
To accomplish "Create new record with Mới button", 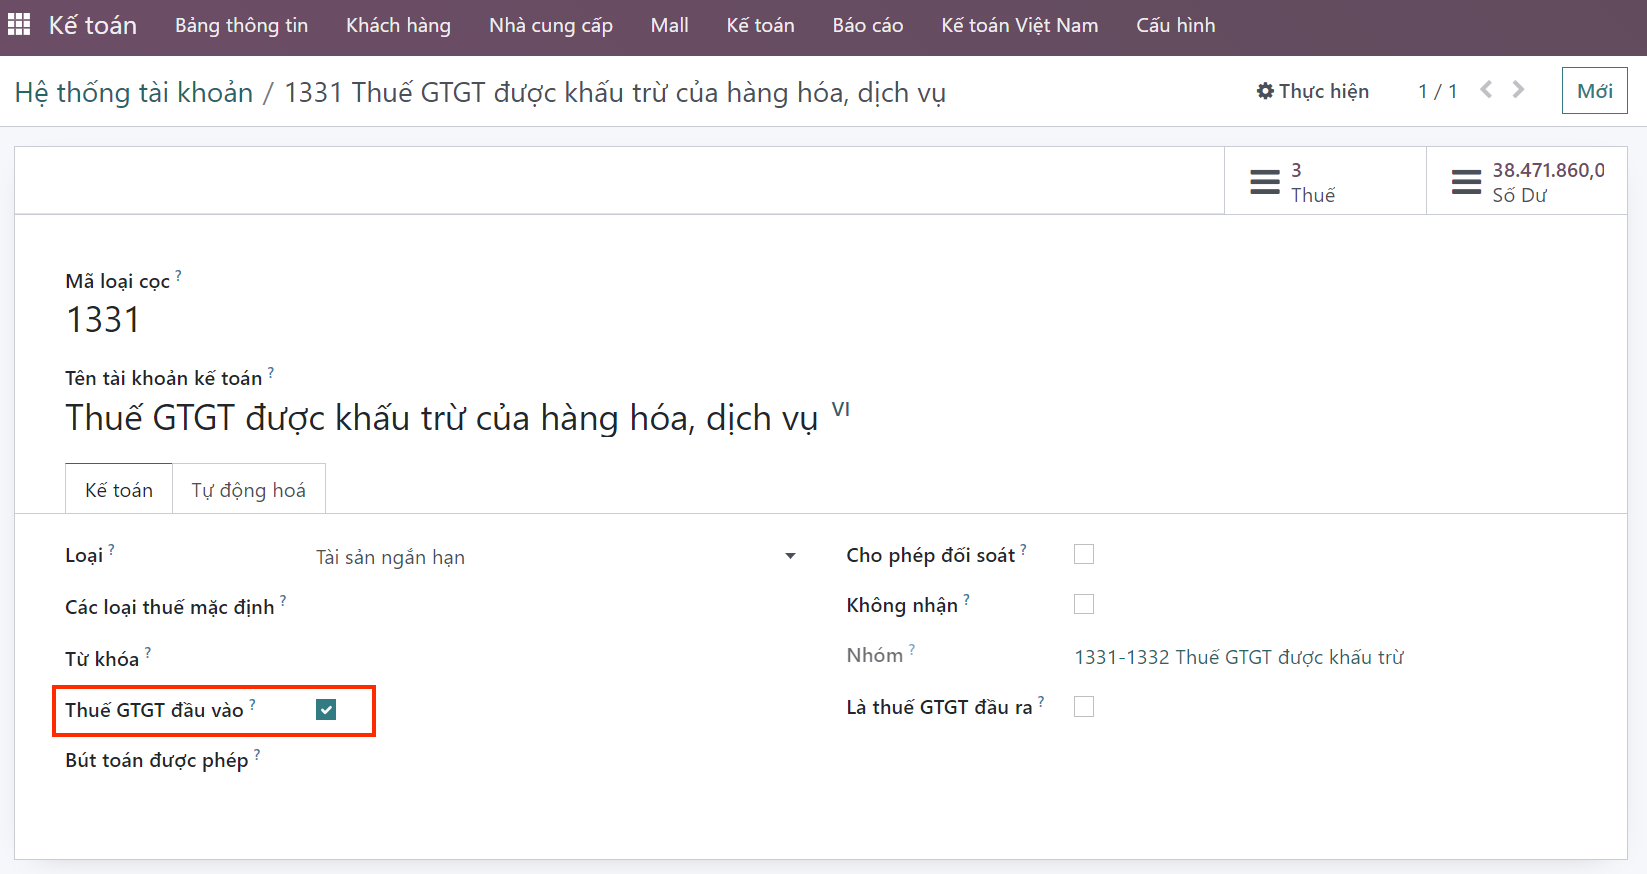I will pyautogui.click(x=1594, y=91).
